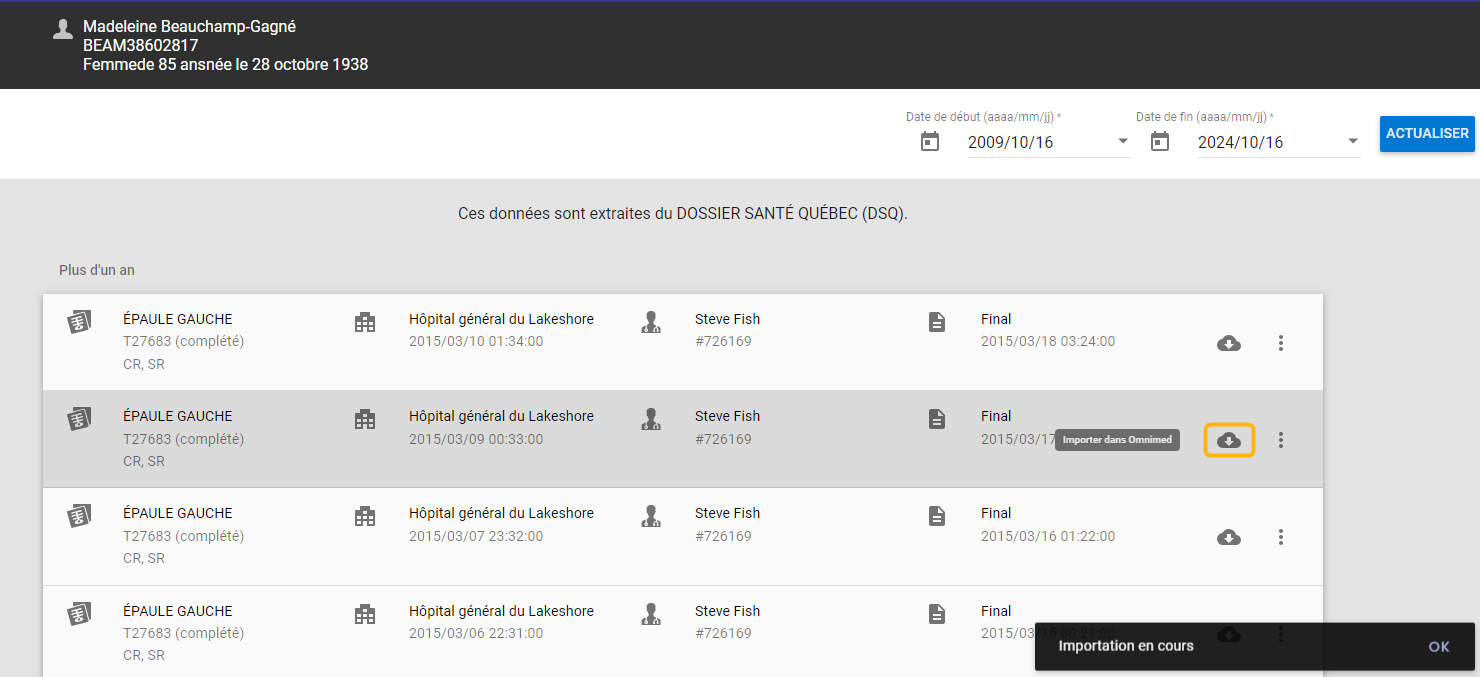Select the Plus d'un an section label
The image size is (1480, 677).
[96, 269]
